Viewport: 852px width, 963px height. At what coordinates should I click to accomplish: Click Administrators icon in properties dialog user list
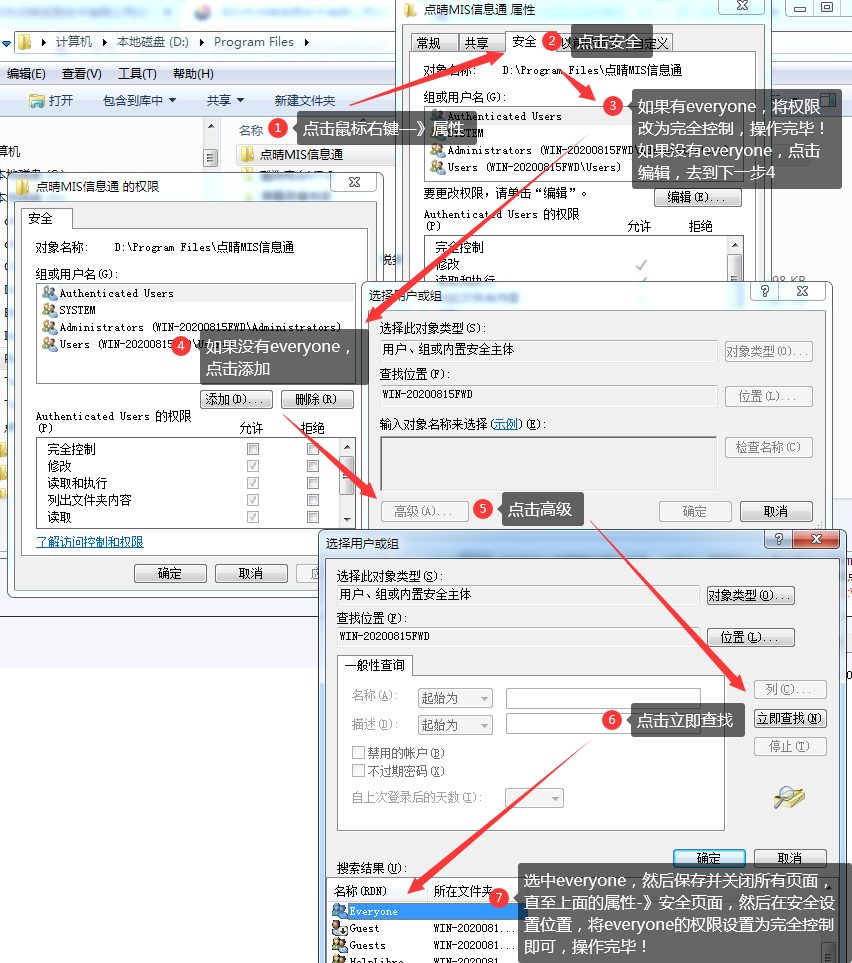[437, 150]
